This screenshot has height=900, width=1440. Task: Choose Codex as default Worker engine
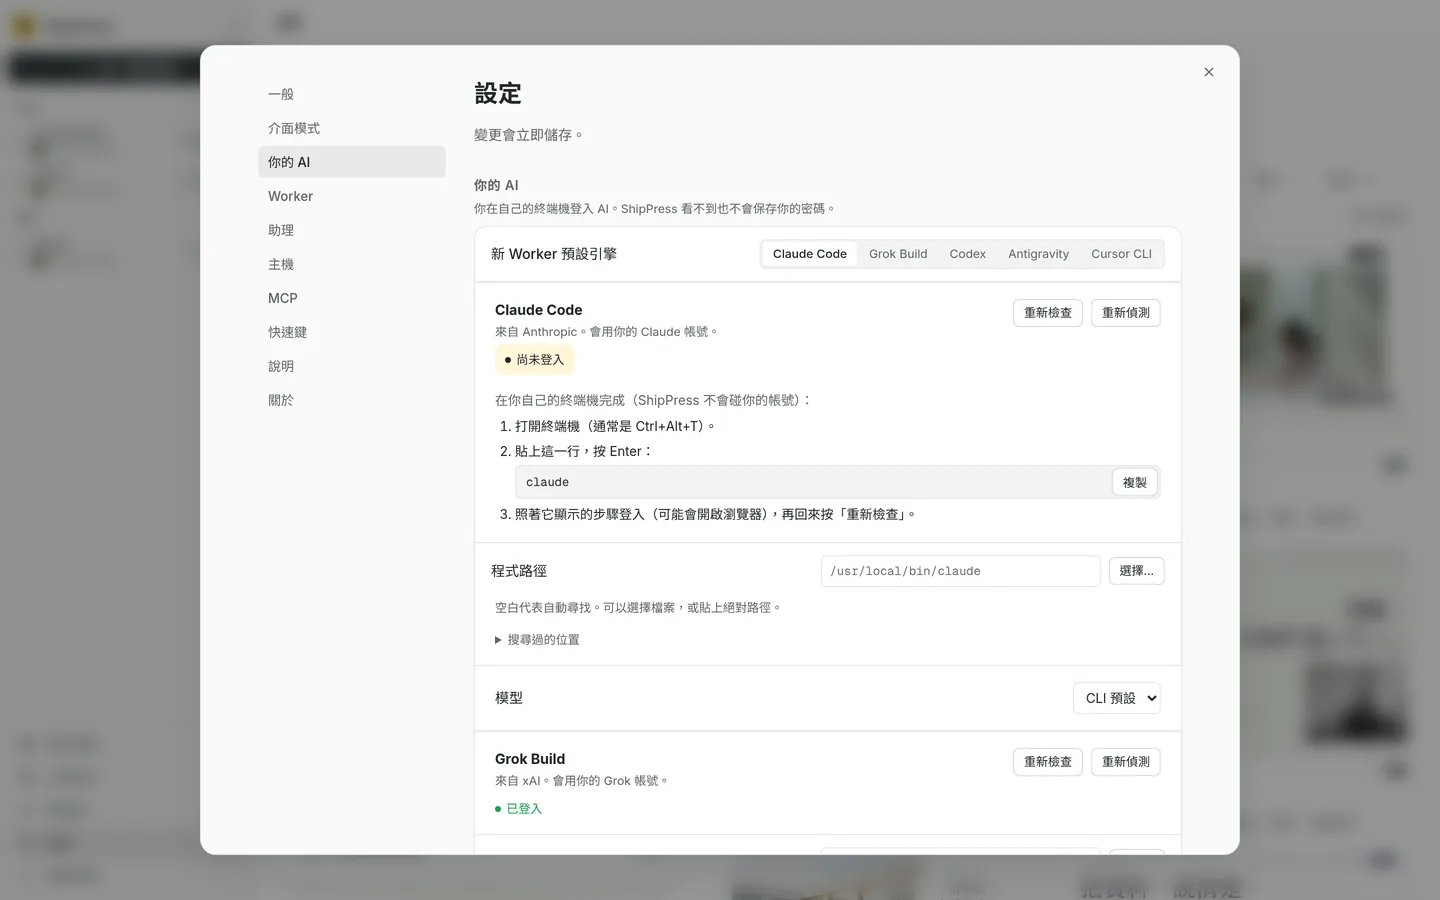(967, 254)
